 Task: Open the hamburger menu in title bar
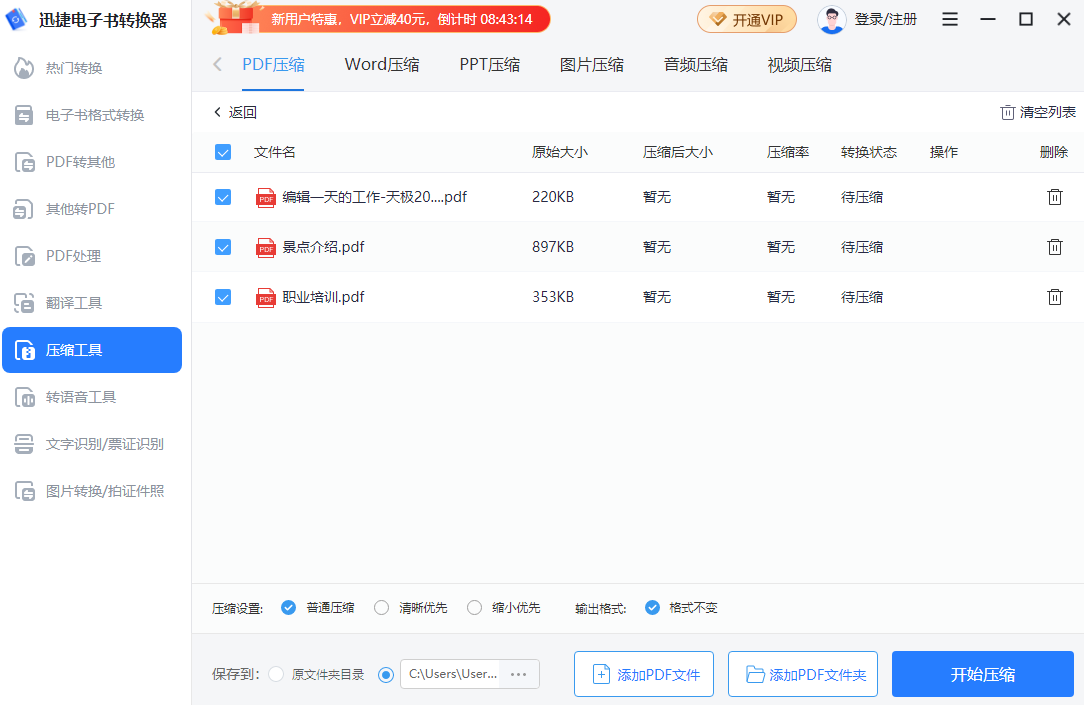click(950, 20)
